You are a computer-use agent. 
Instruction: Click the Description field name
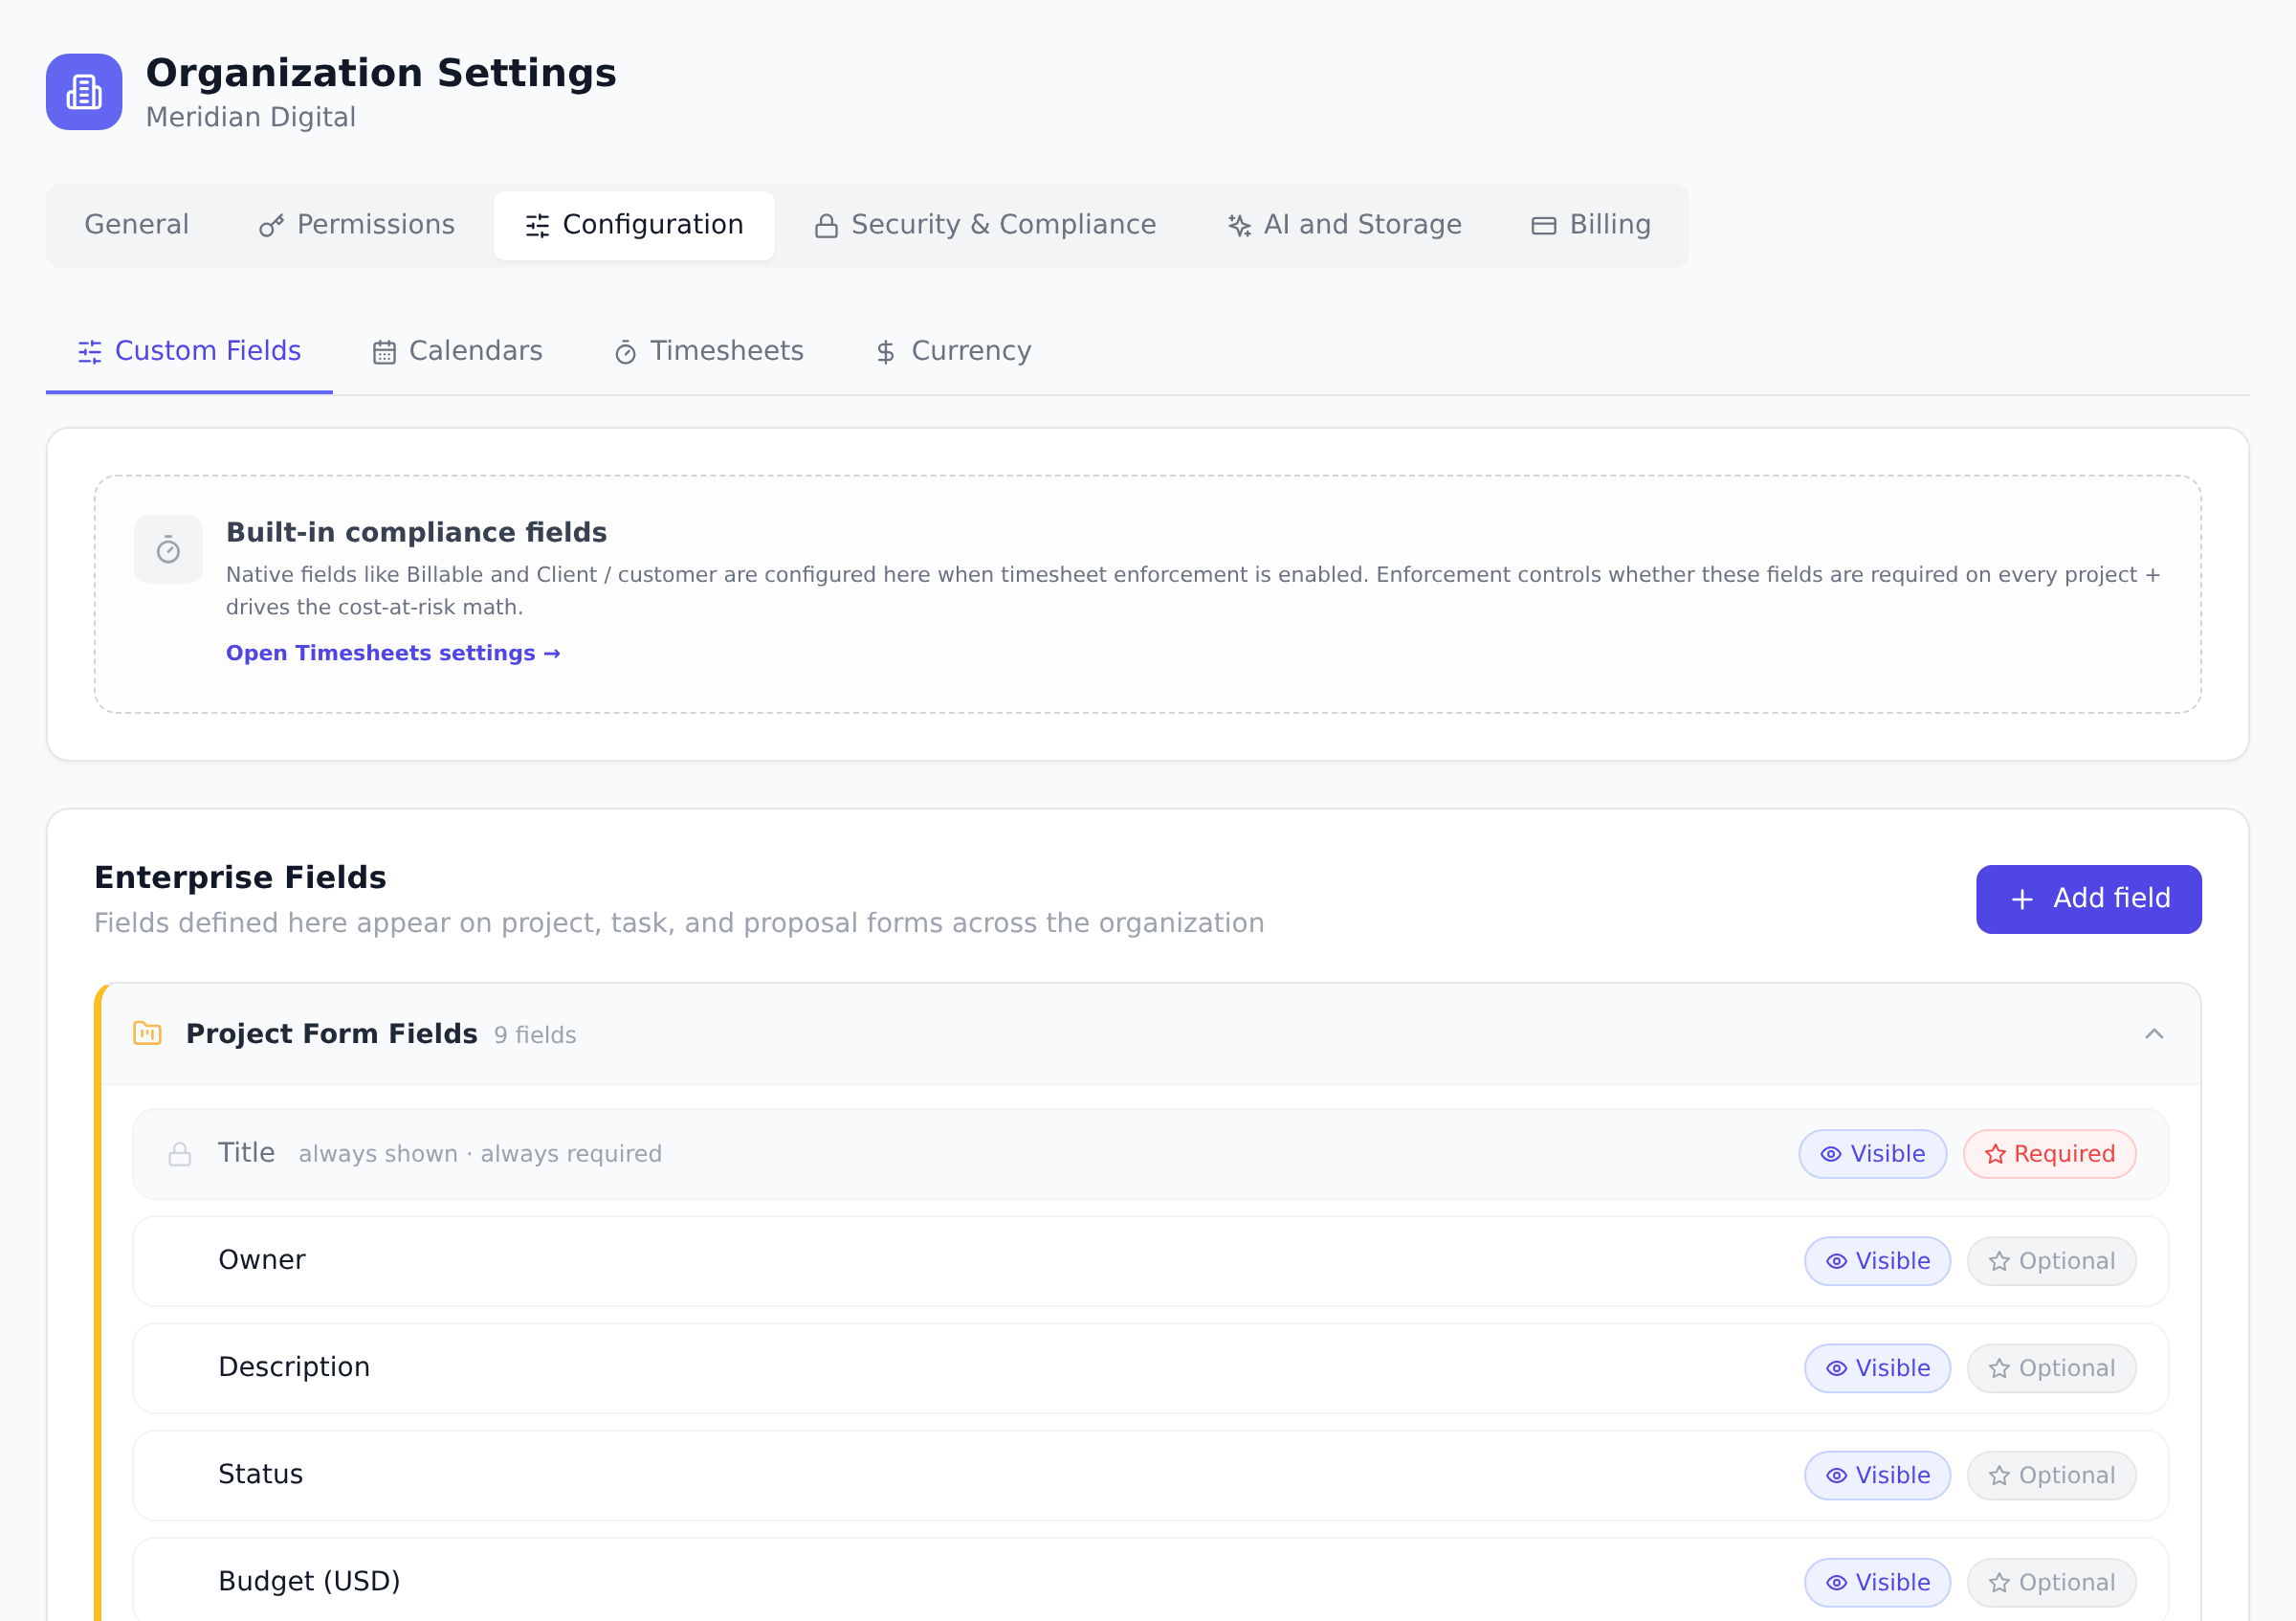click(x=294, y=1367)
